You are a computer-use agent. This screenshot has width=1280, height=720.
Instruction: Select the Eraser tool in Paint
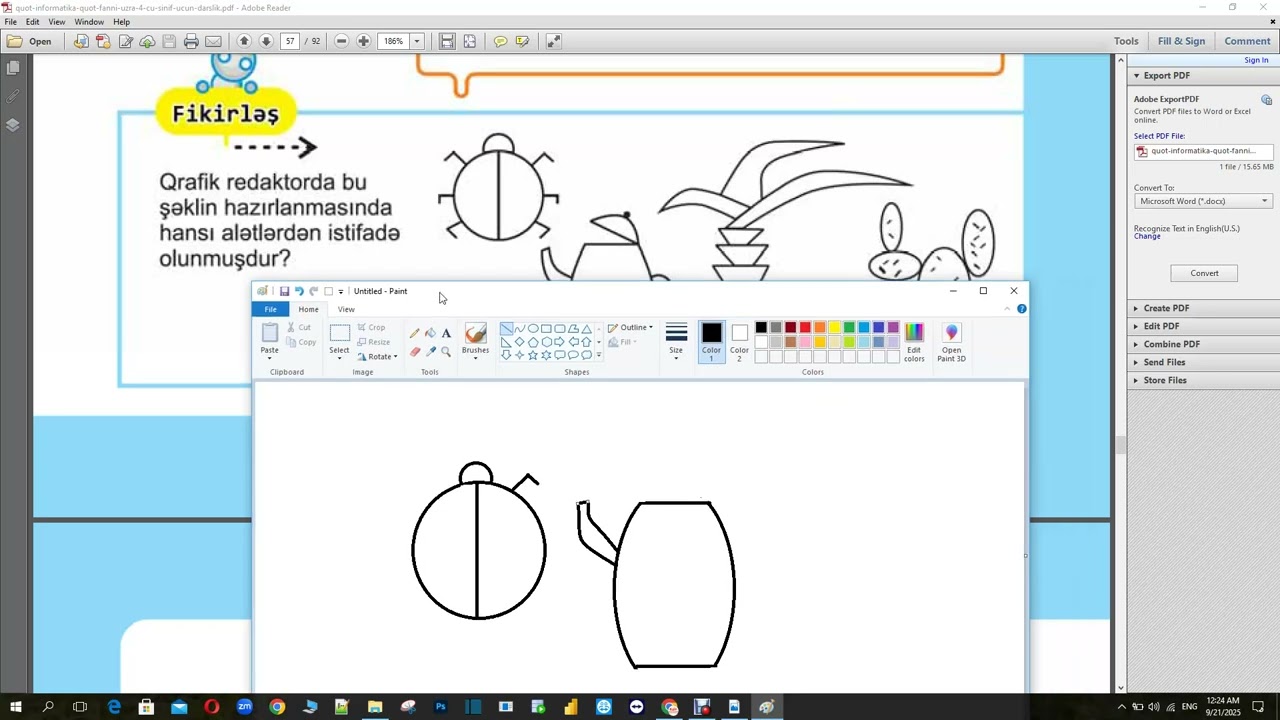[414, 351]
